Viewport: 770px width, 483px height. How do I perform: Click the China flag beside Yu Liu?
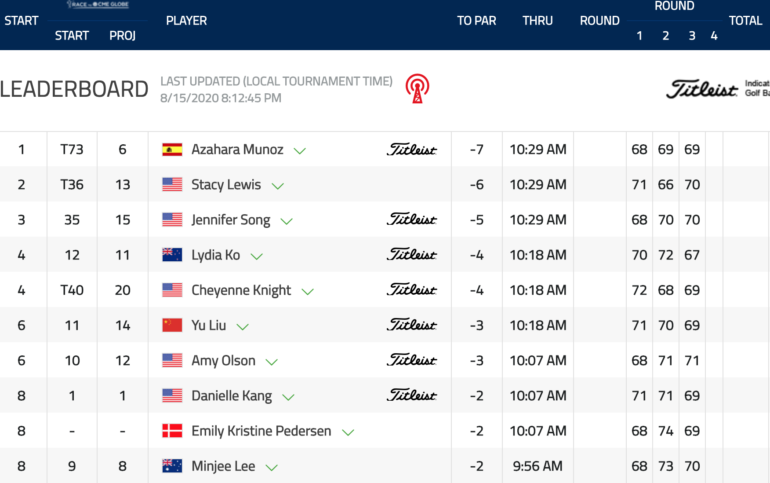coord(172,325)
